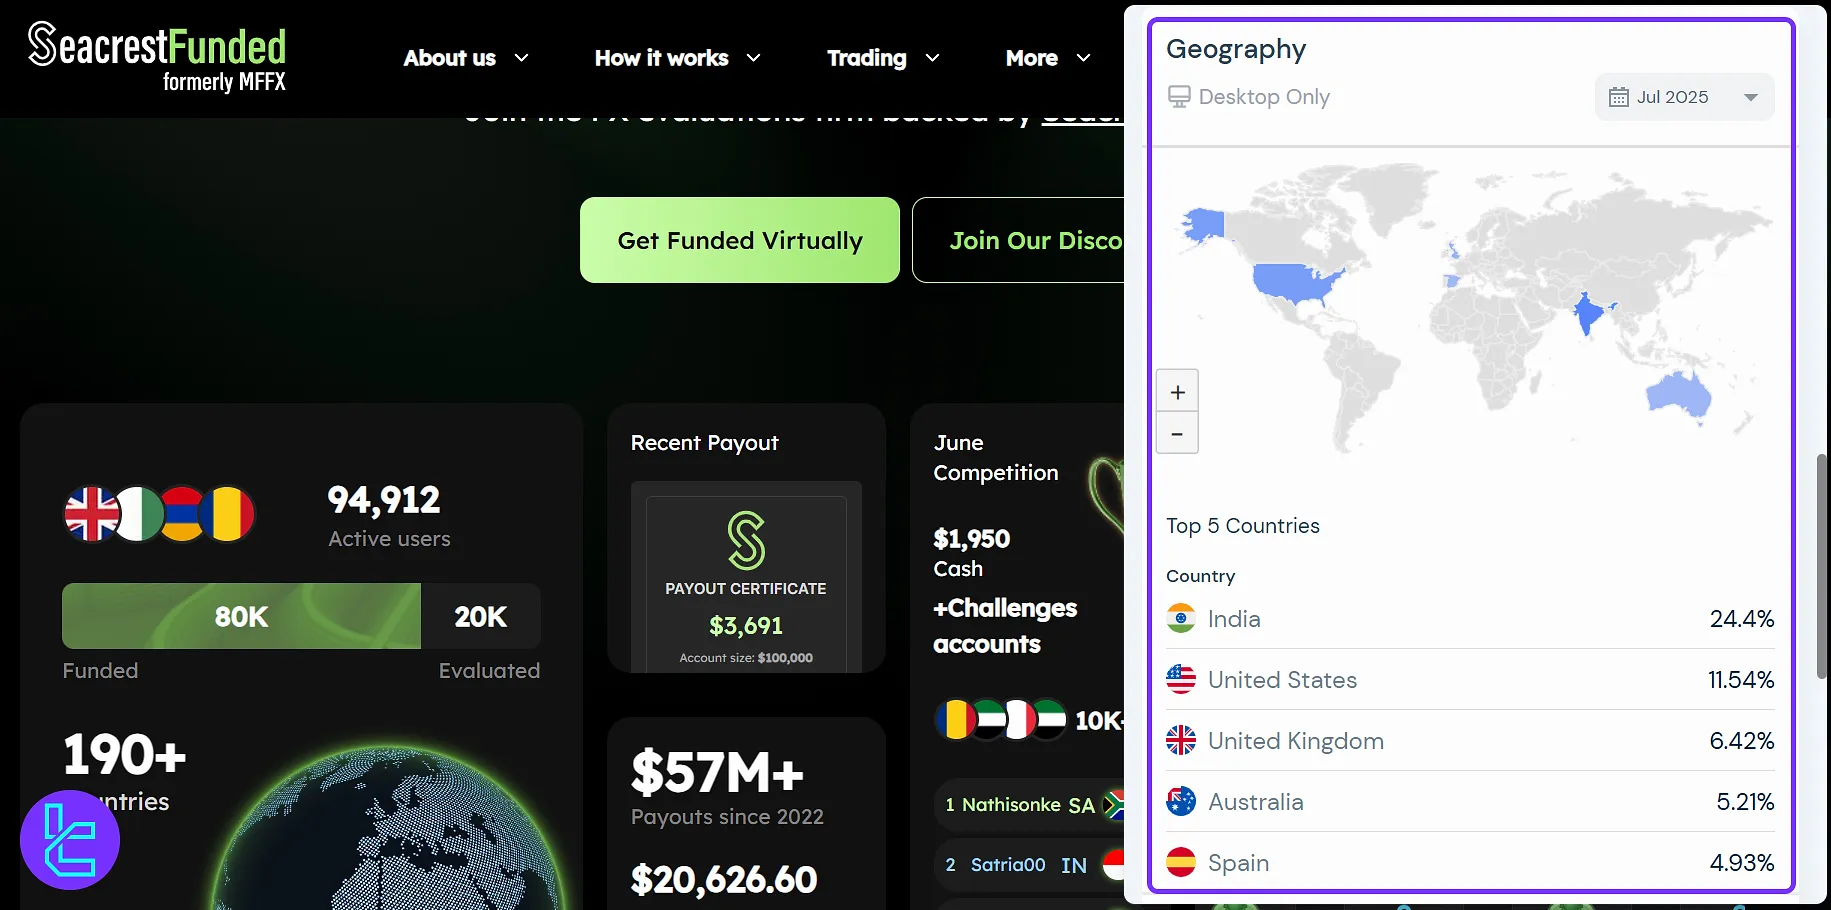Open the Jul 2025 date dropdown
Screen dimensions: 1831x910
click(x=1684, y=97)
